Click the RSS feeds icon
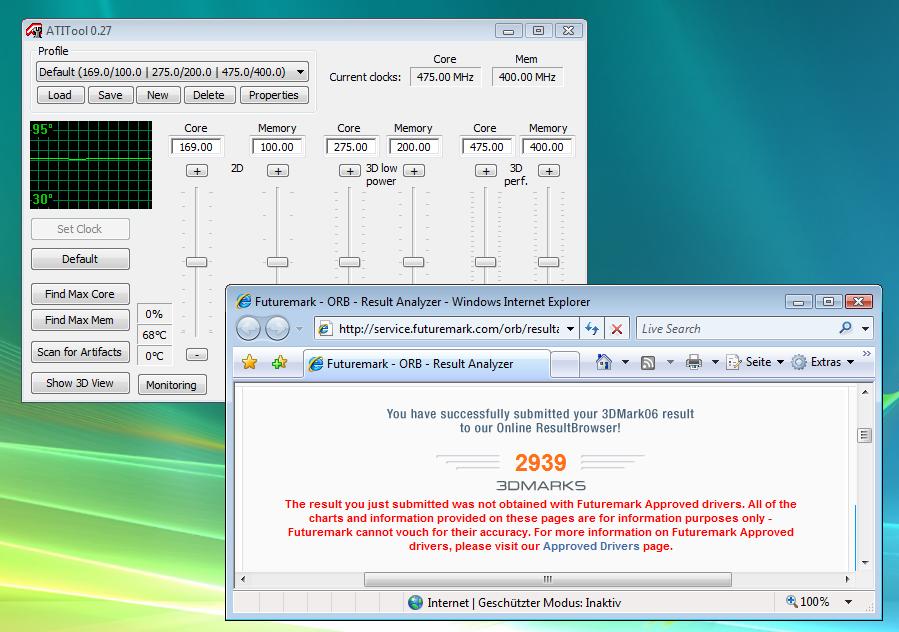 pyautogui.click(x=648, y=362)
